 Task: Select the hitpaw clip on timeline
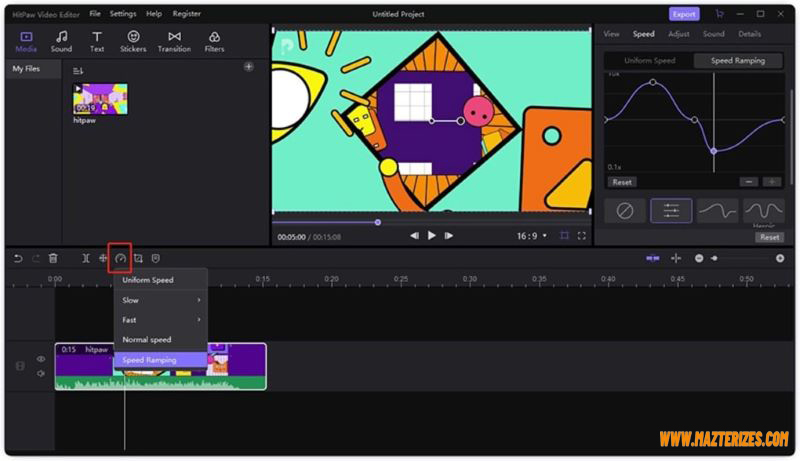coord(161,367)
